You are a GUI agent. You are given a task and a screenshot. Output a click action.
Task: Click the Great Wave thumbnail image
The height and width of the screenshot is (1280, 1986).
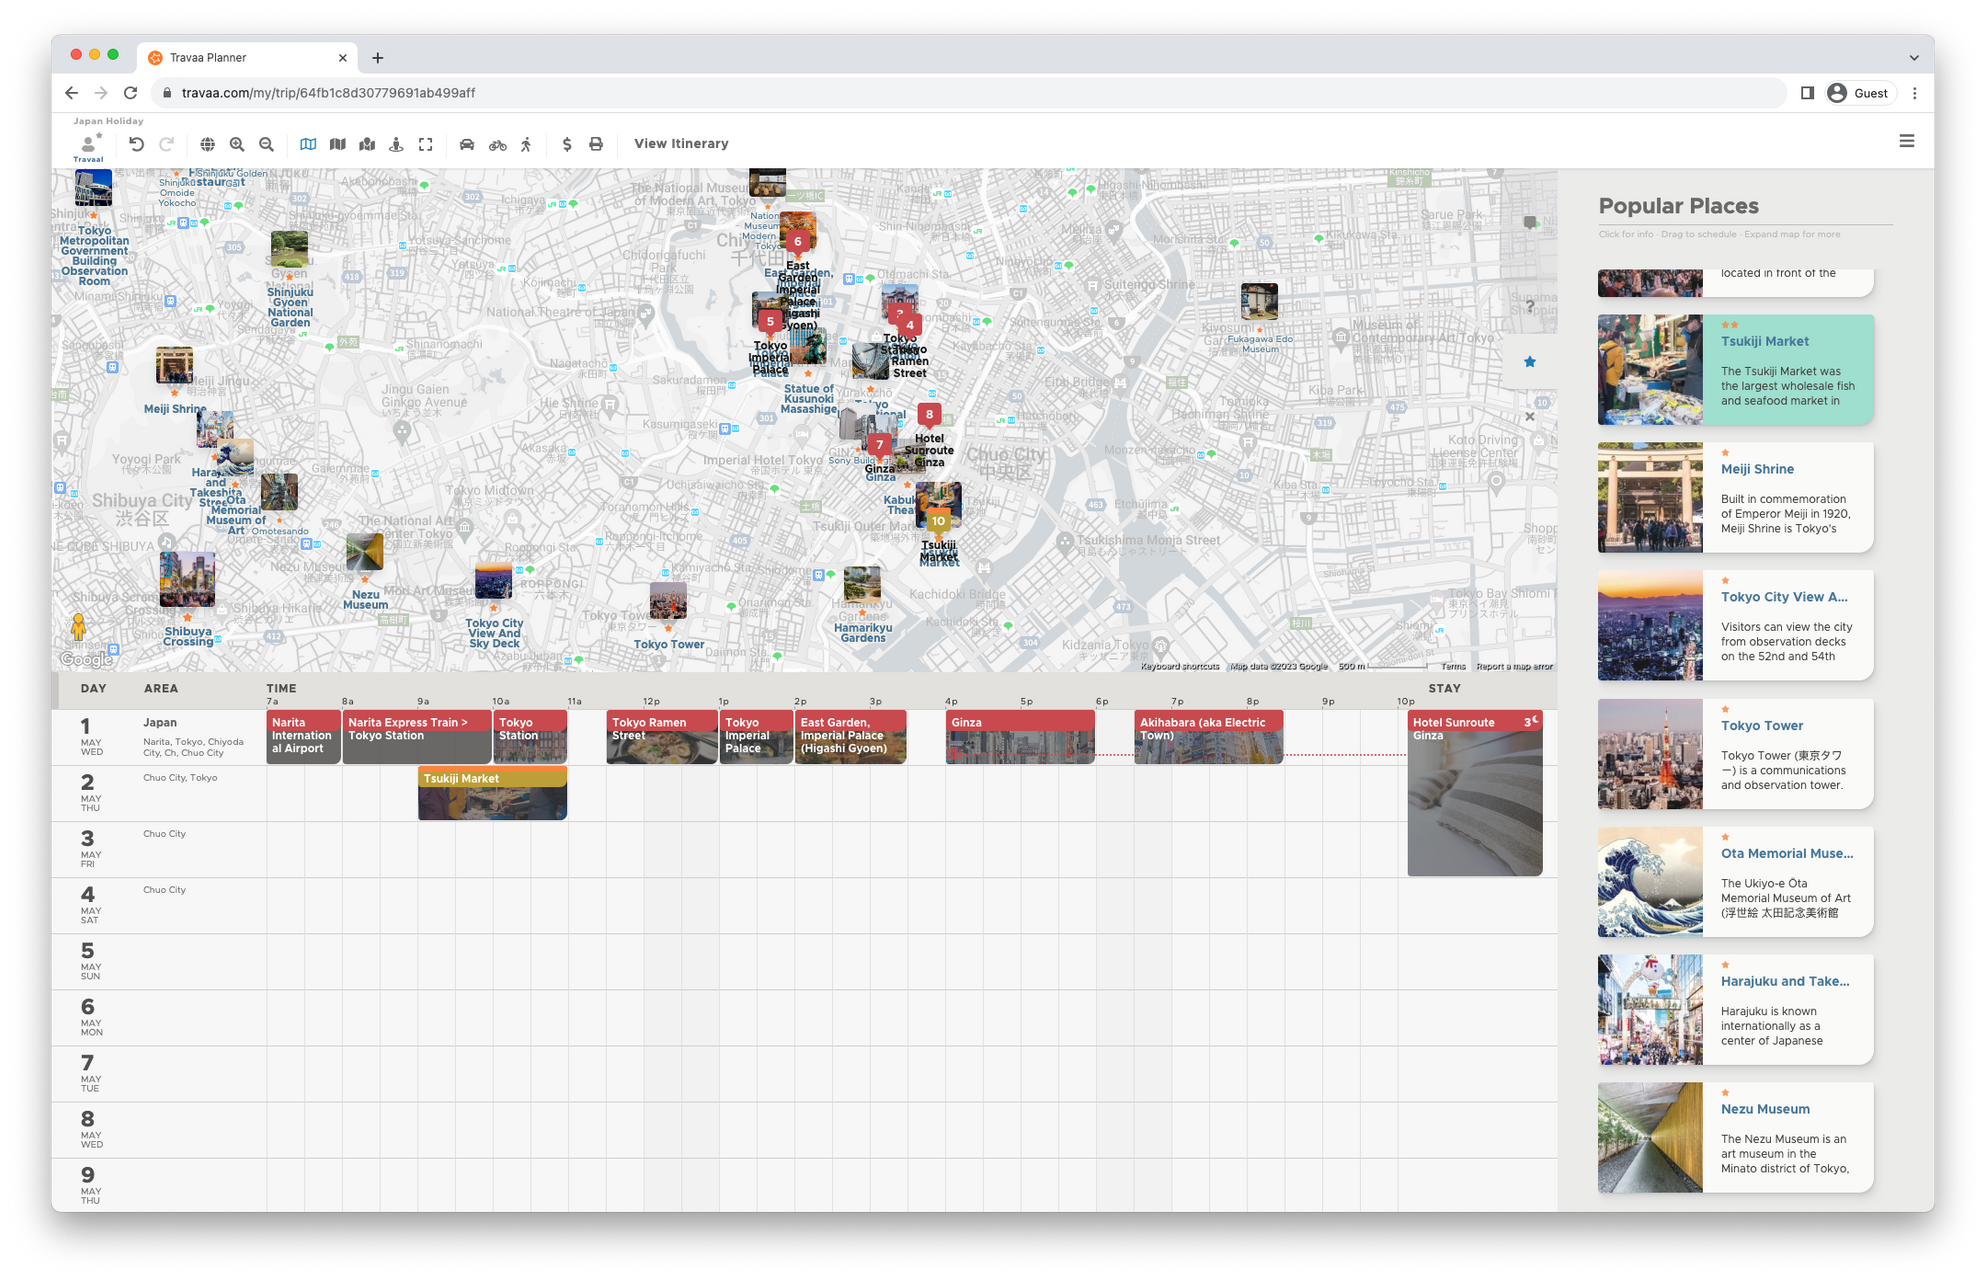coord(1650,882)
